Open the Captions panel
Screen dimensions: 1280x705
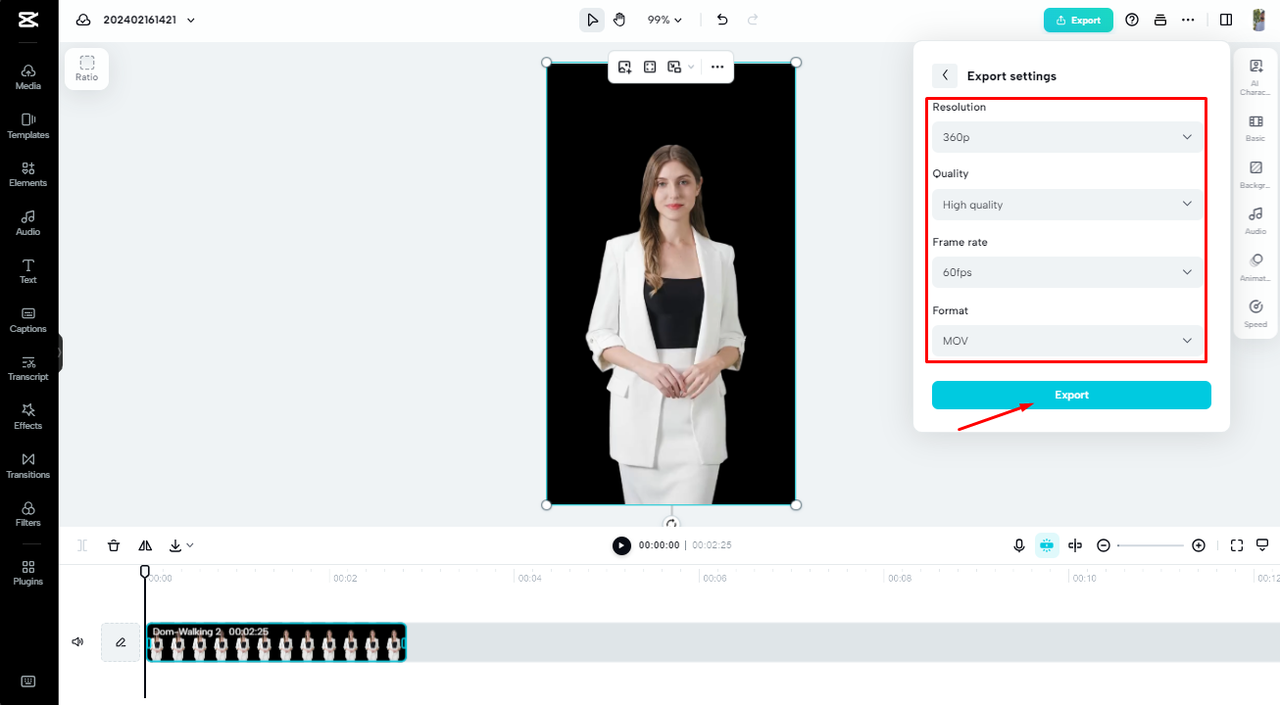[28, 320]
